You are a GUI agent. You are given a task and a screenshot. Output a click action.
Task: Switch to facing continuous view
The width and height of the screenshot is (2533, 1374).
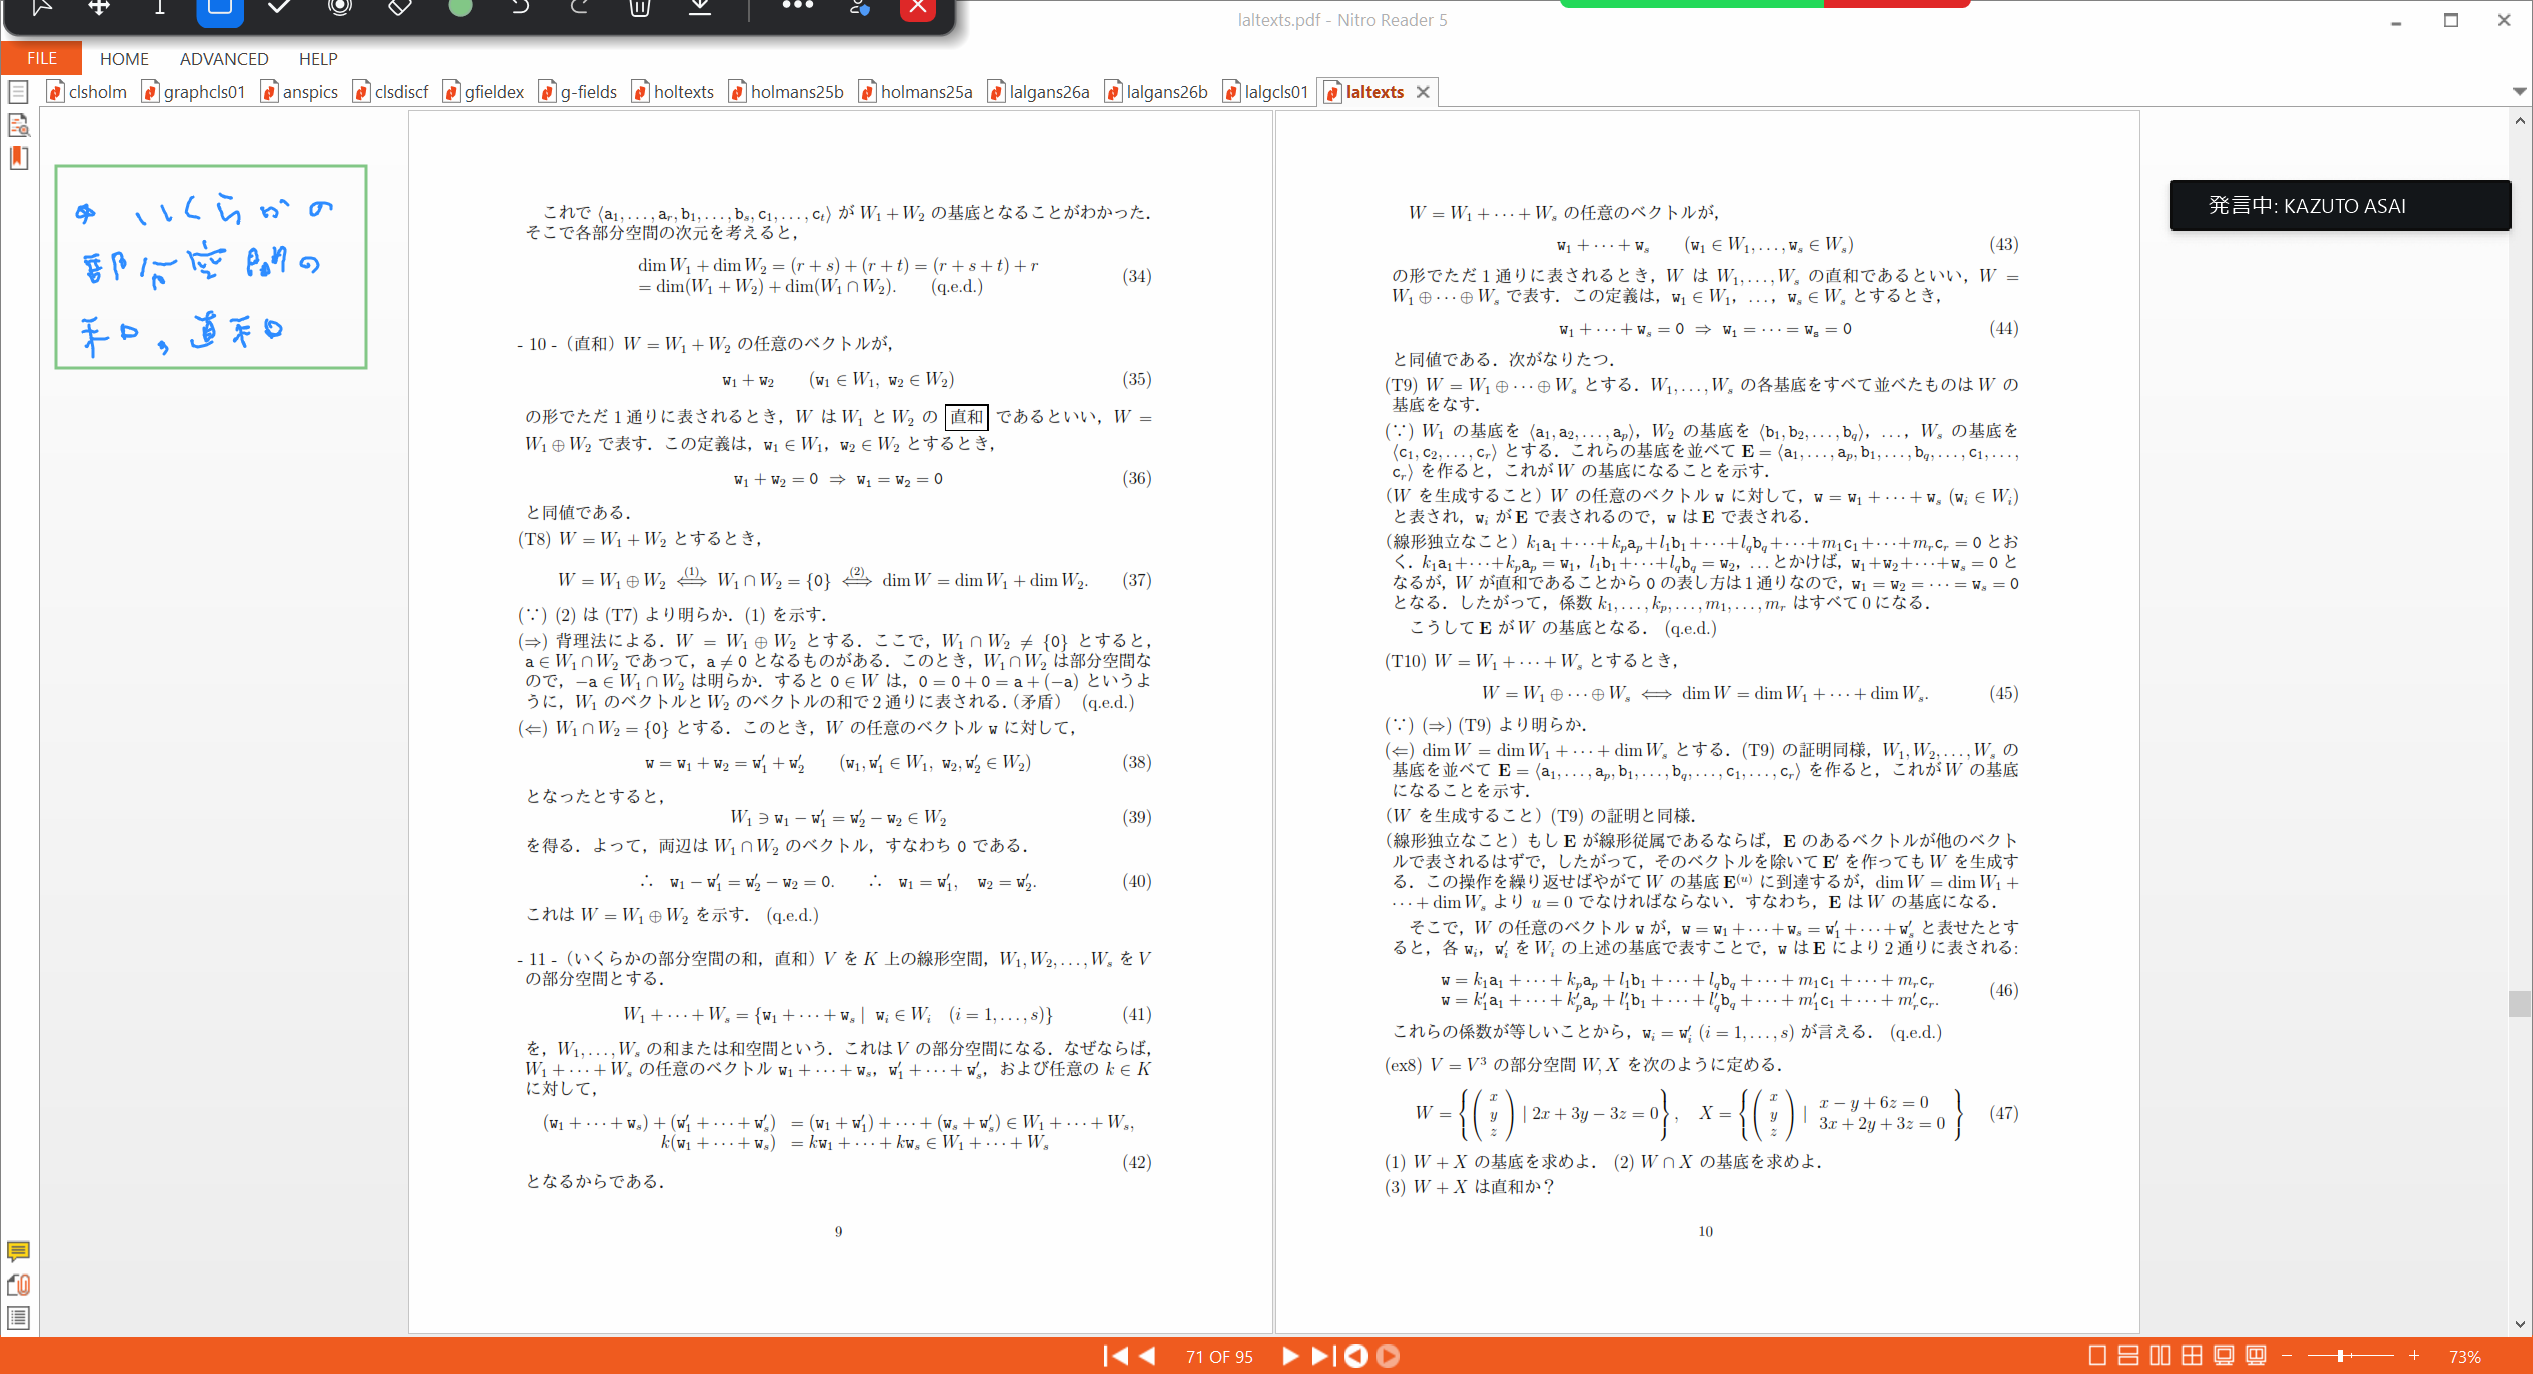pyautogui.click(x=2192, y=1356)
